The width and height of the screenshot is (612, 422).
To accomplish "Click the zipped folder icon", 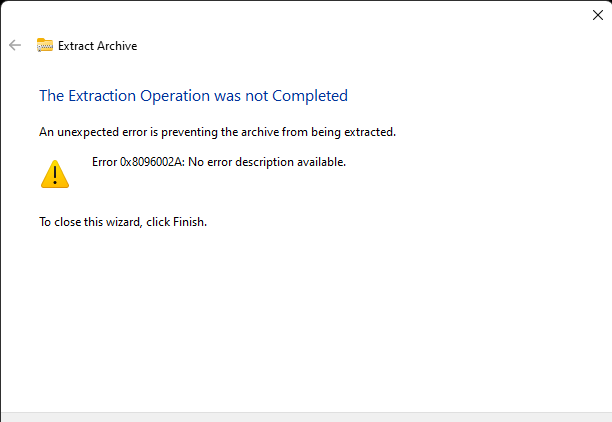I will [x=44, y=45].
